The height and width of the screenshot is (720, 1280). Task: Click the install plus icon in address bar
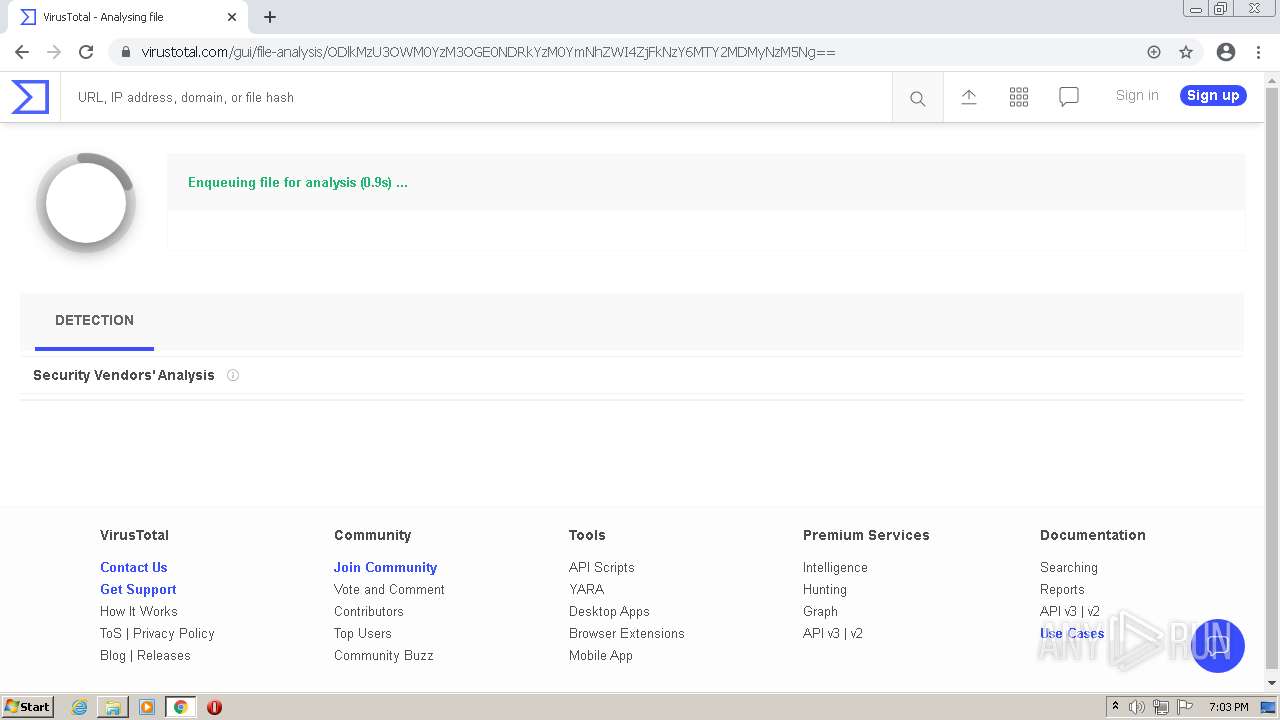1154,52
